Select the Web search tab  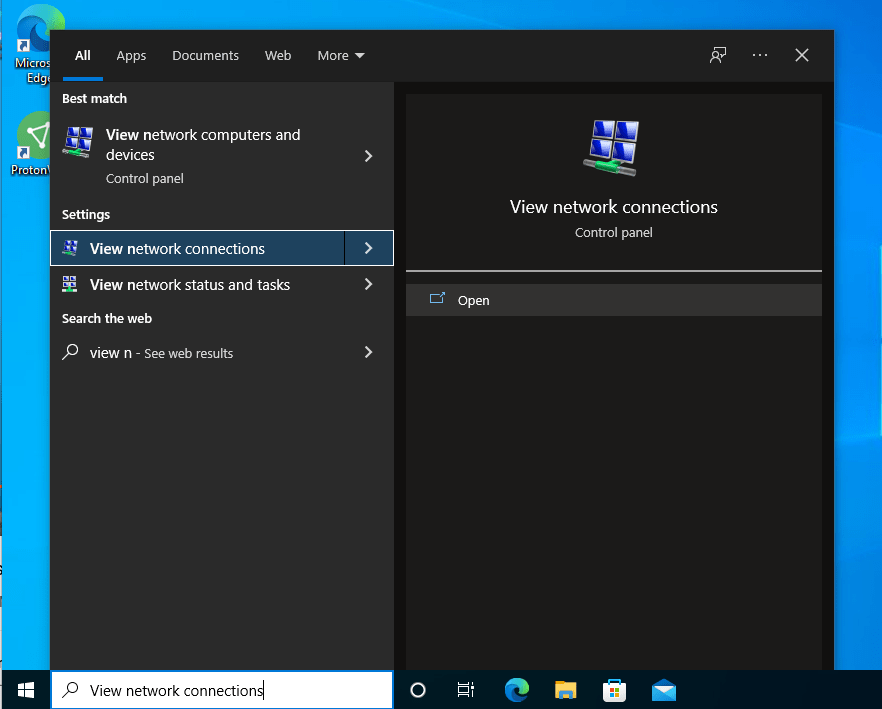(x=278, y=55)
